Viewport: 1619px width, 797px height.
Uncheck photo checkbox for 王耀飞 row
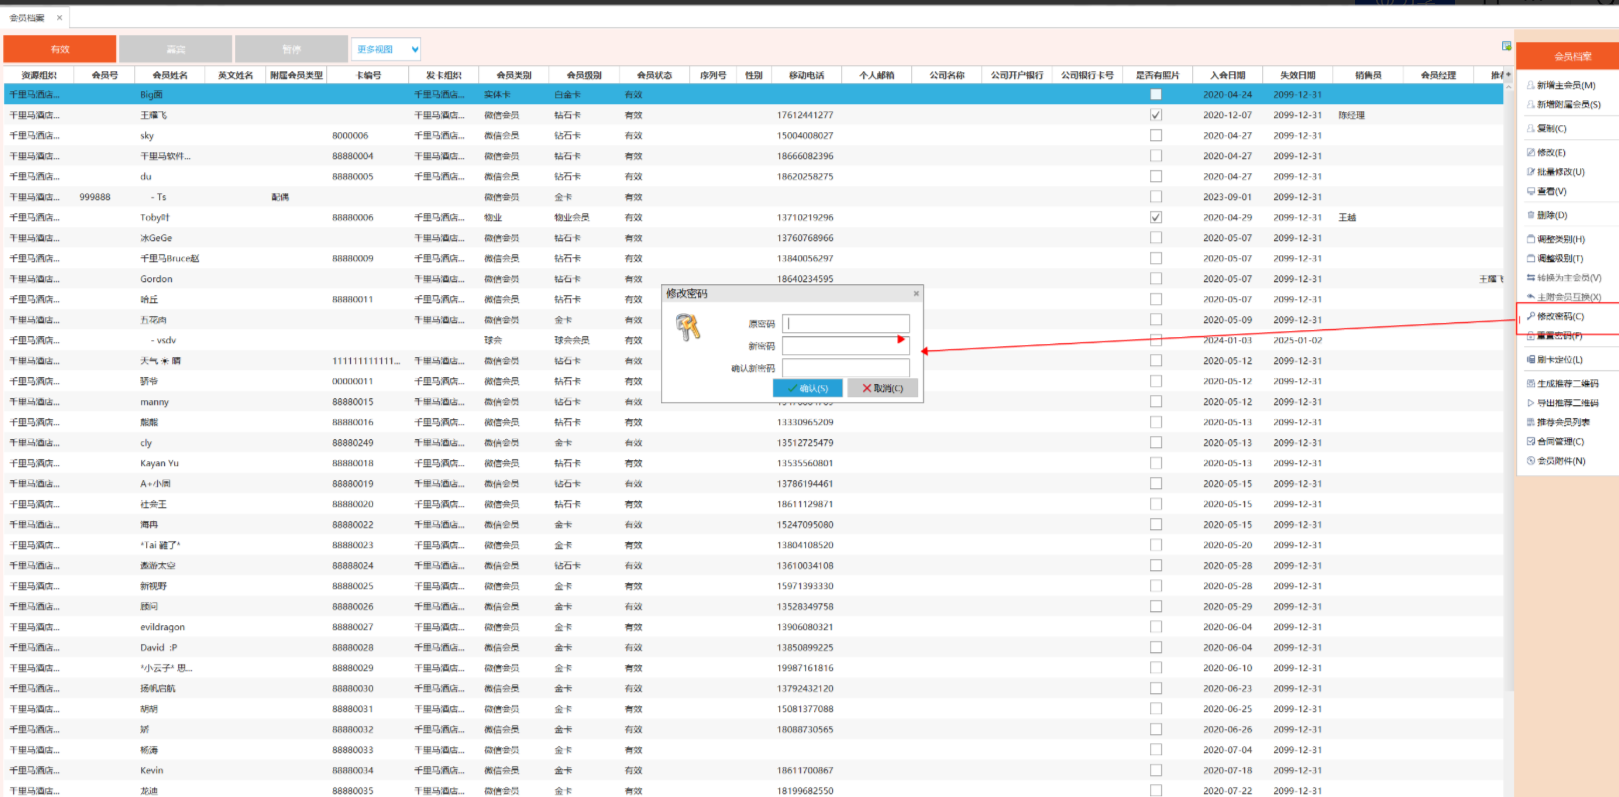pyautogui.click(x=1156, y=115)
